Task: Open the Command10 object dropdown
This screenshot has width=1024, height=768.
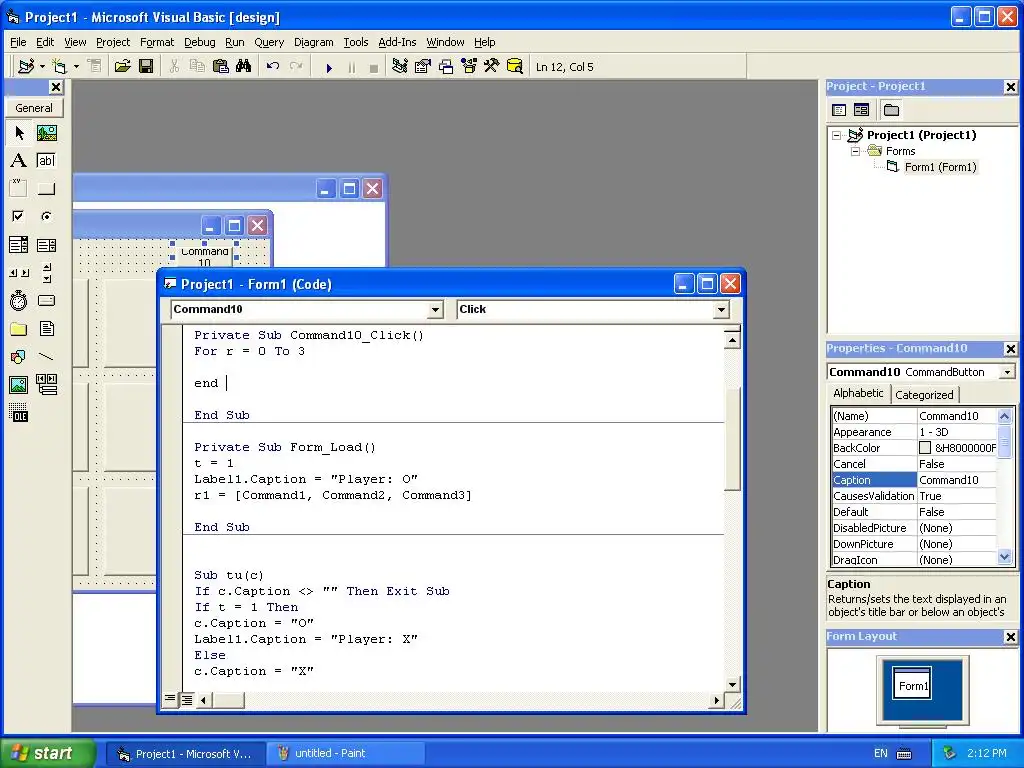Action: click(436, 310)
